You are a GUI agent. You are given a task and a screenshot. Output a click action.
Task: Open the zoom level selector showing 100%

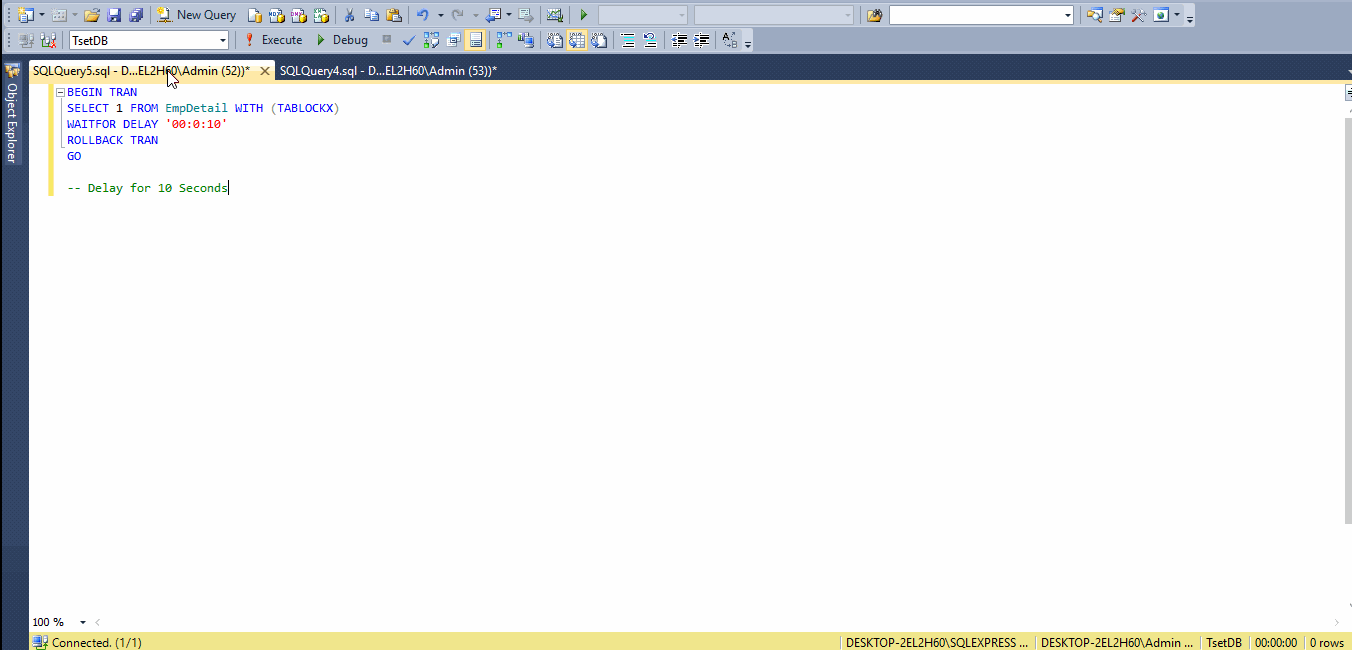(55, 621)
